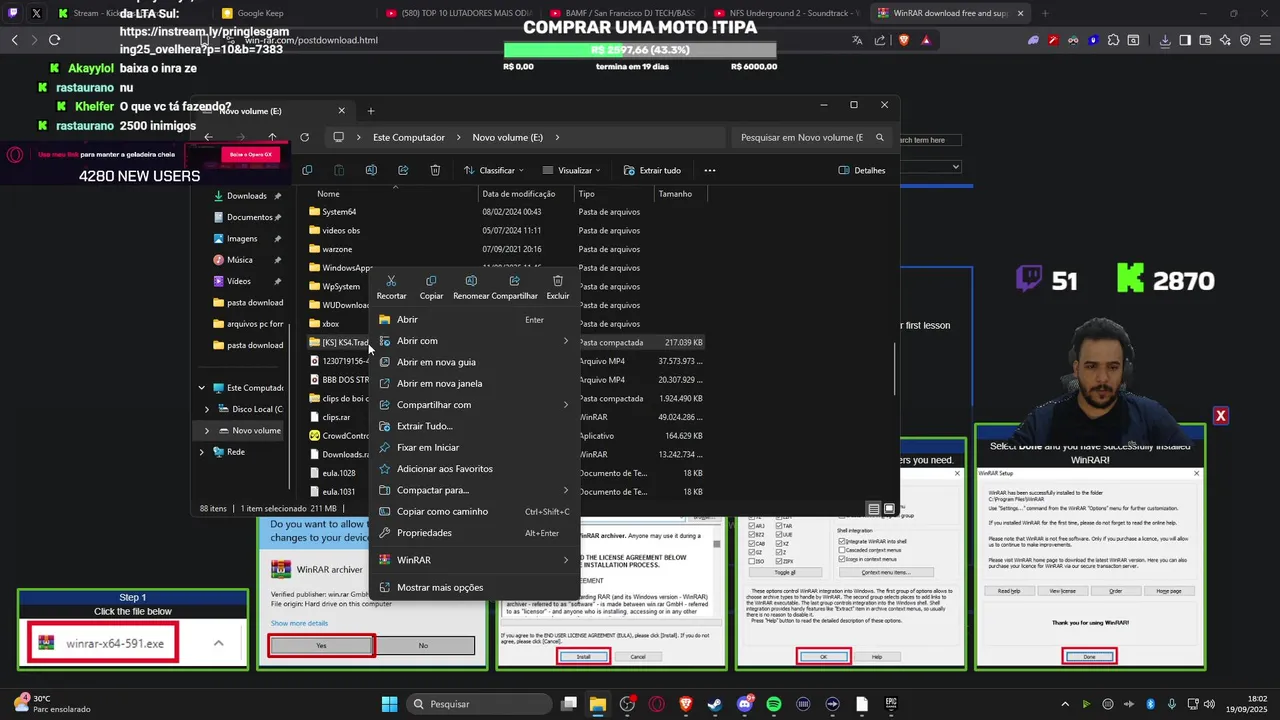Click Explorer toolbar copy icon
The image size is (1280, 720).
pos(307,170)
